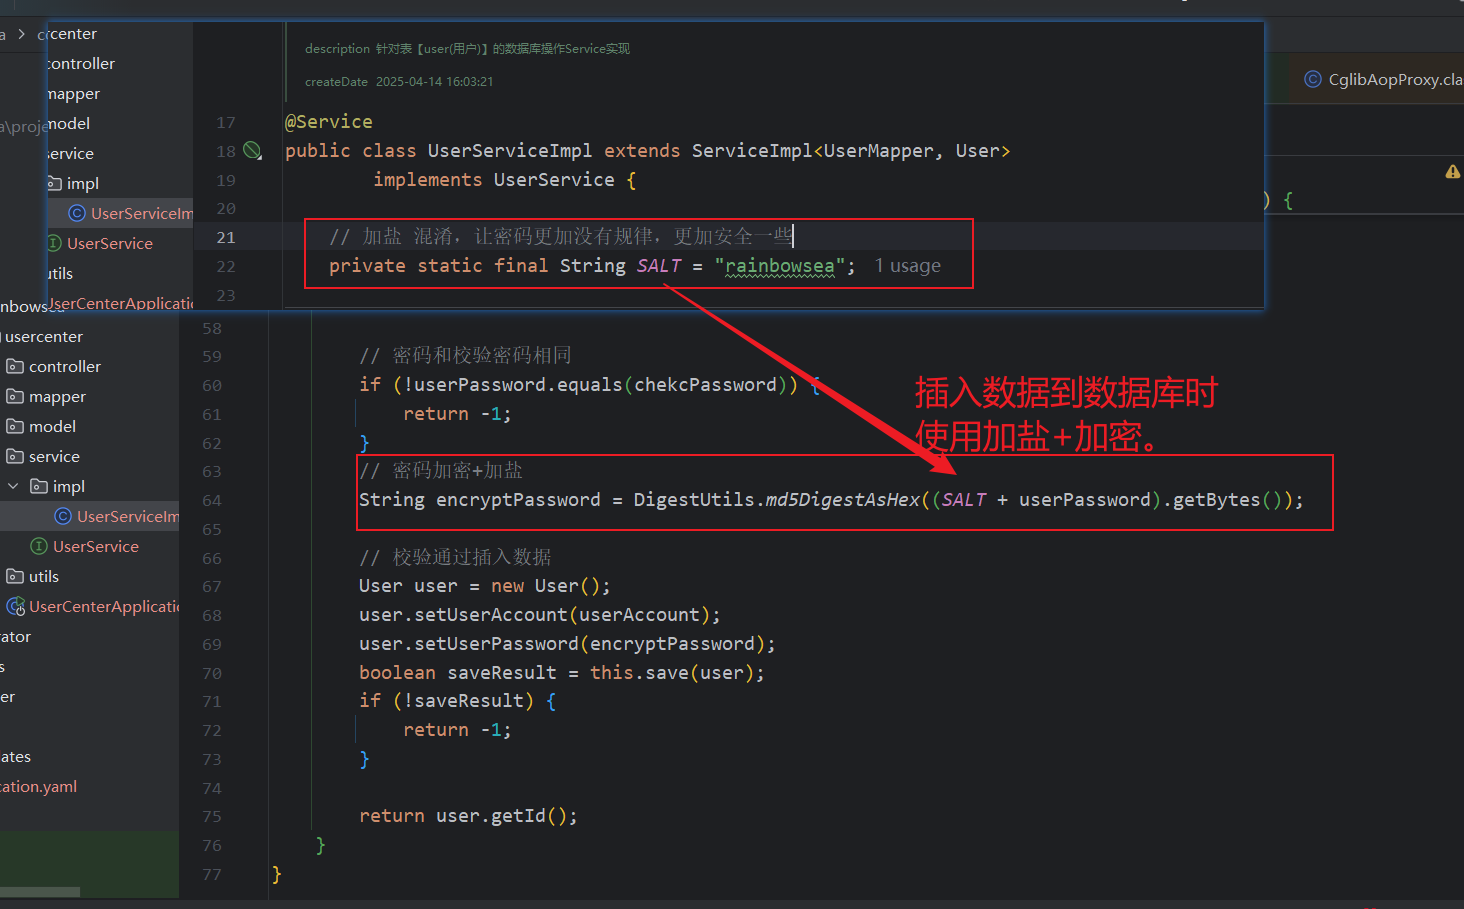Image resolution: width=1464 pixels, height=909 pixels.
Task: Click the "rainbowsea" string literal on line 22
Action: coord(779,266)
